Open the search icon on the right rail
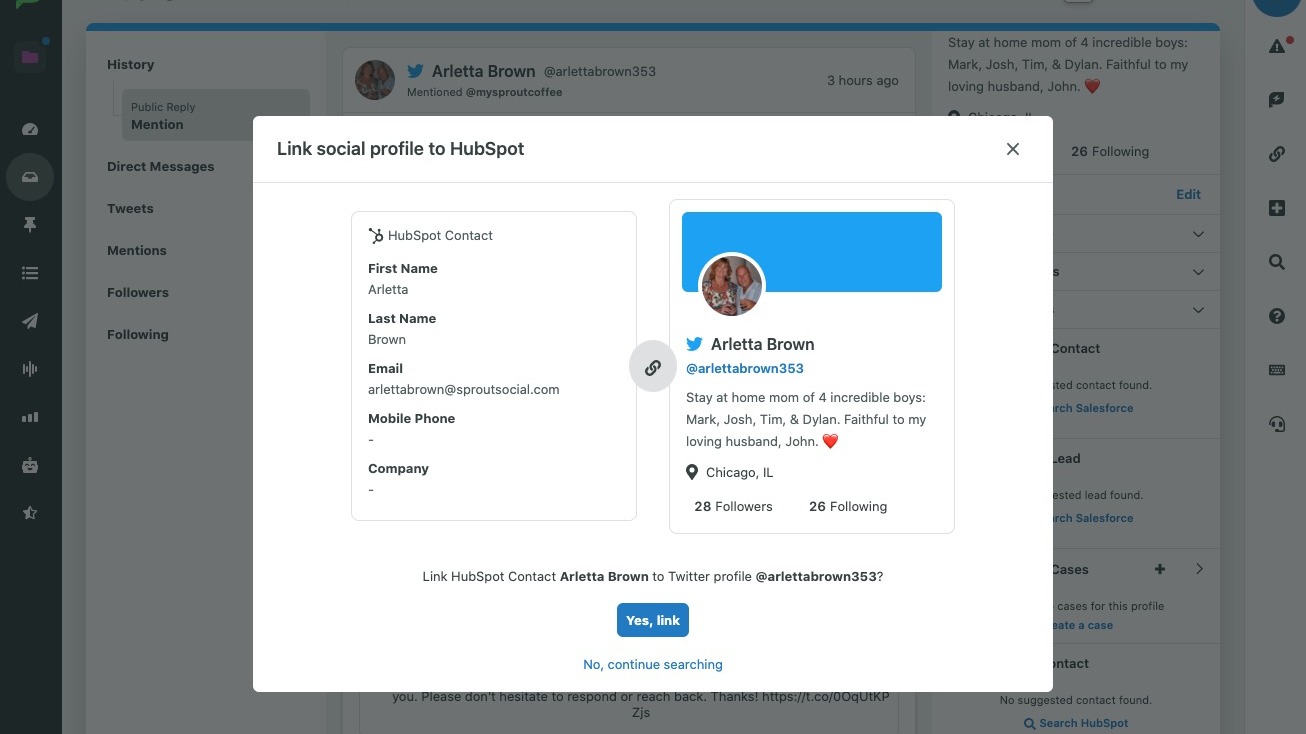The height and width of the screenshot is (734, 1306). [1276, 261]
